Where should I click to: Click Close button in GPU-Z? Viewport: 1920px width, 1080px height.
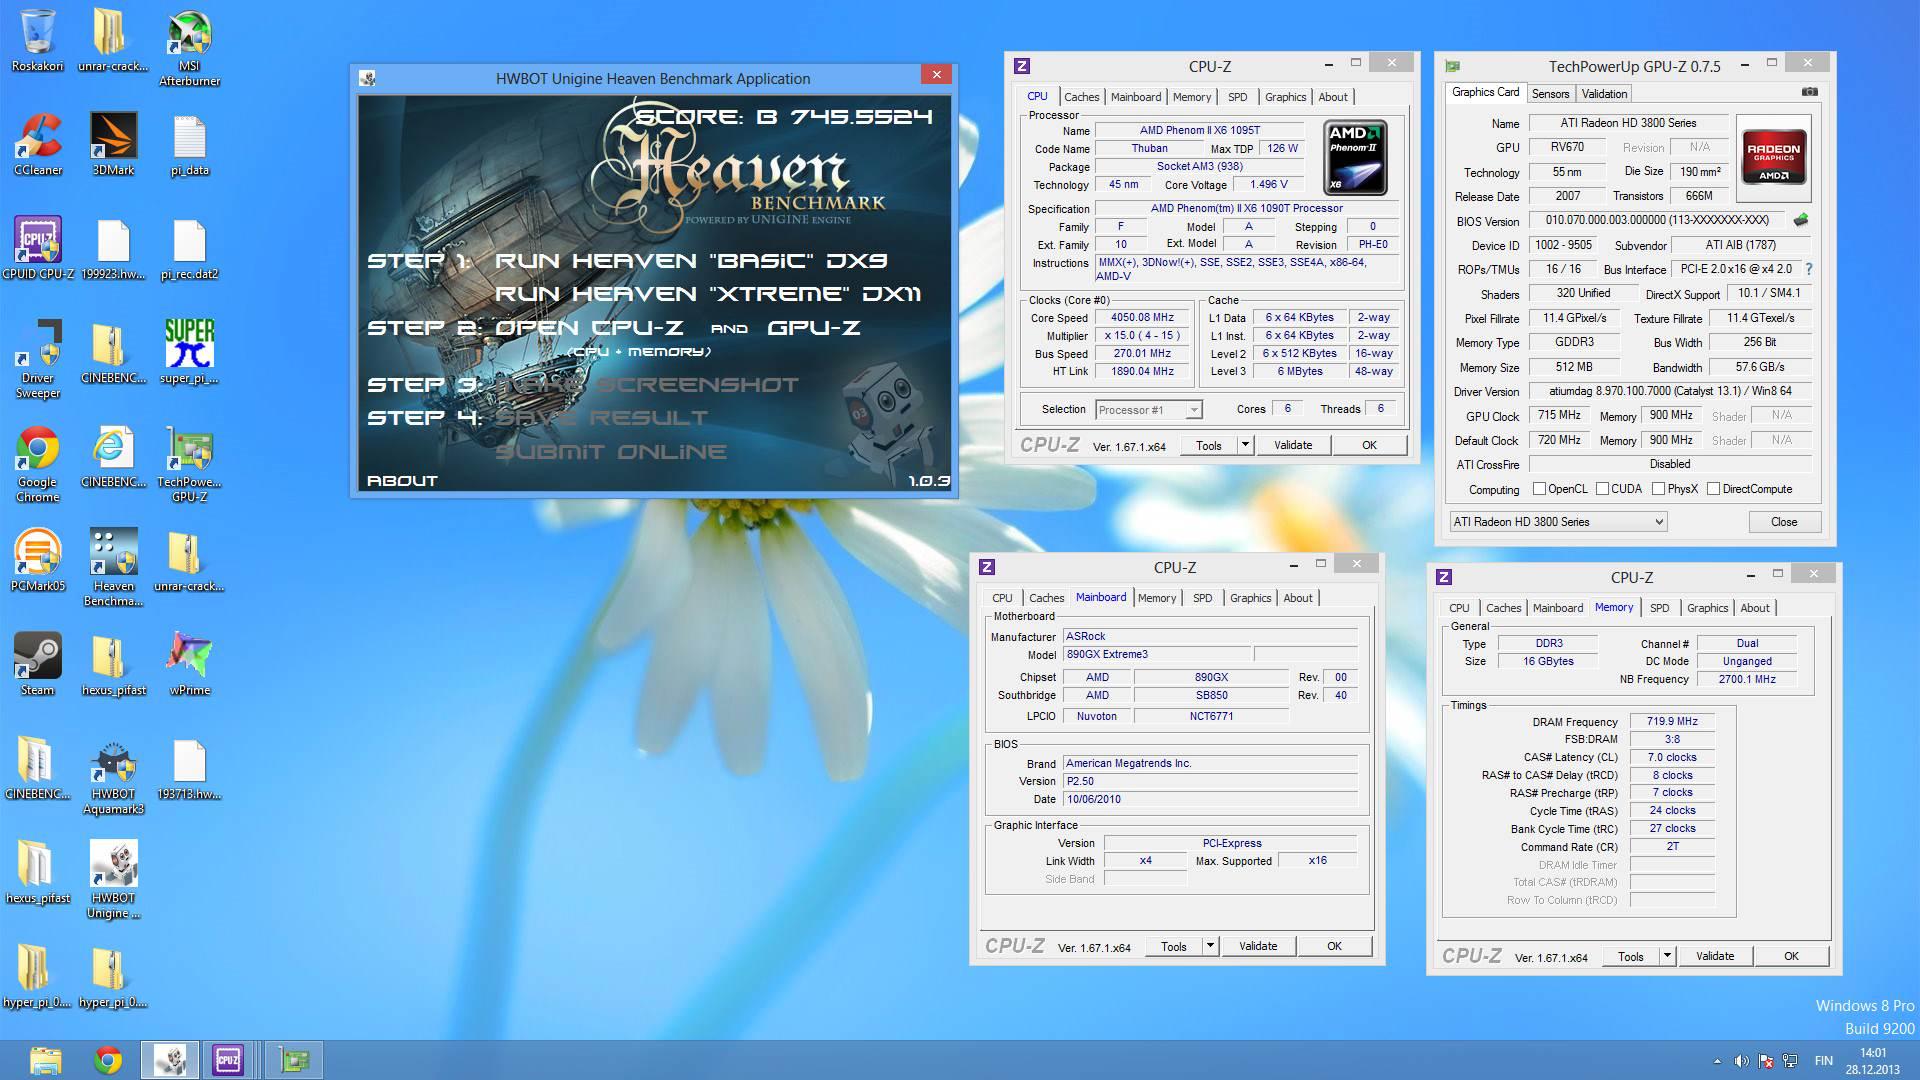tap(1784, 522)
